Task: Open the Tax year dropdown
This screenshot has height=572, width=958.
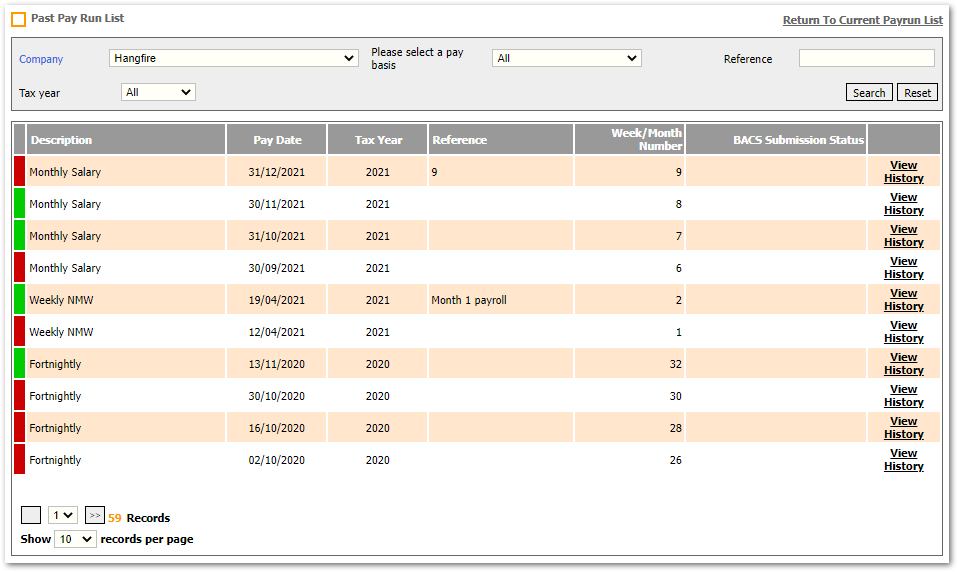Action: pos(158,92)
